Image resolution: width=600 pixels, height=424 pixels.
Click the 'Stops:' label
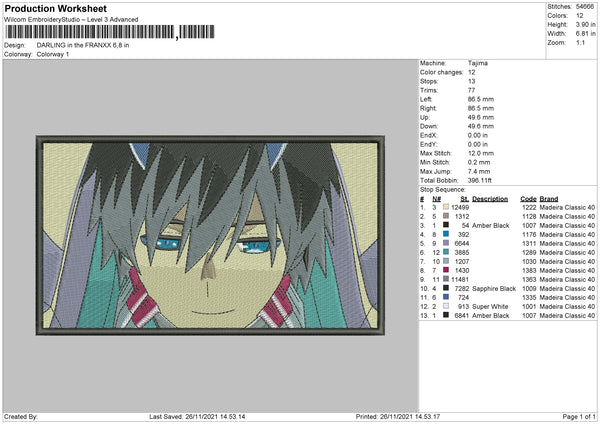point(429,81)
